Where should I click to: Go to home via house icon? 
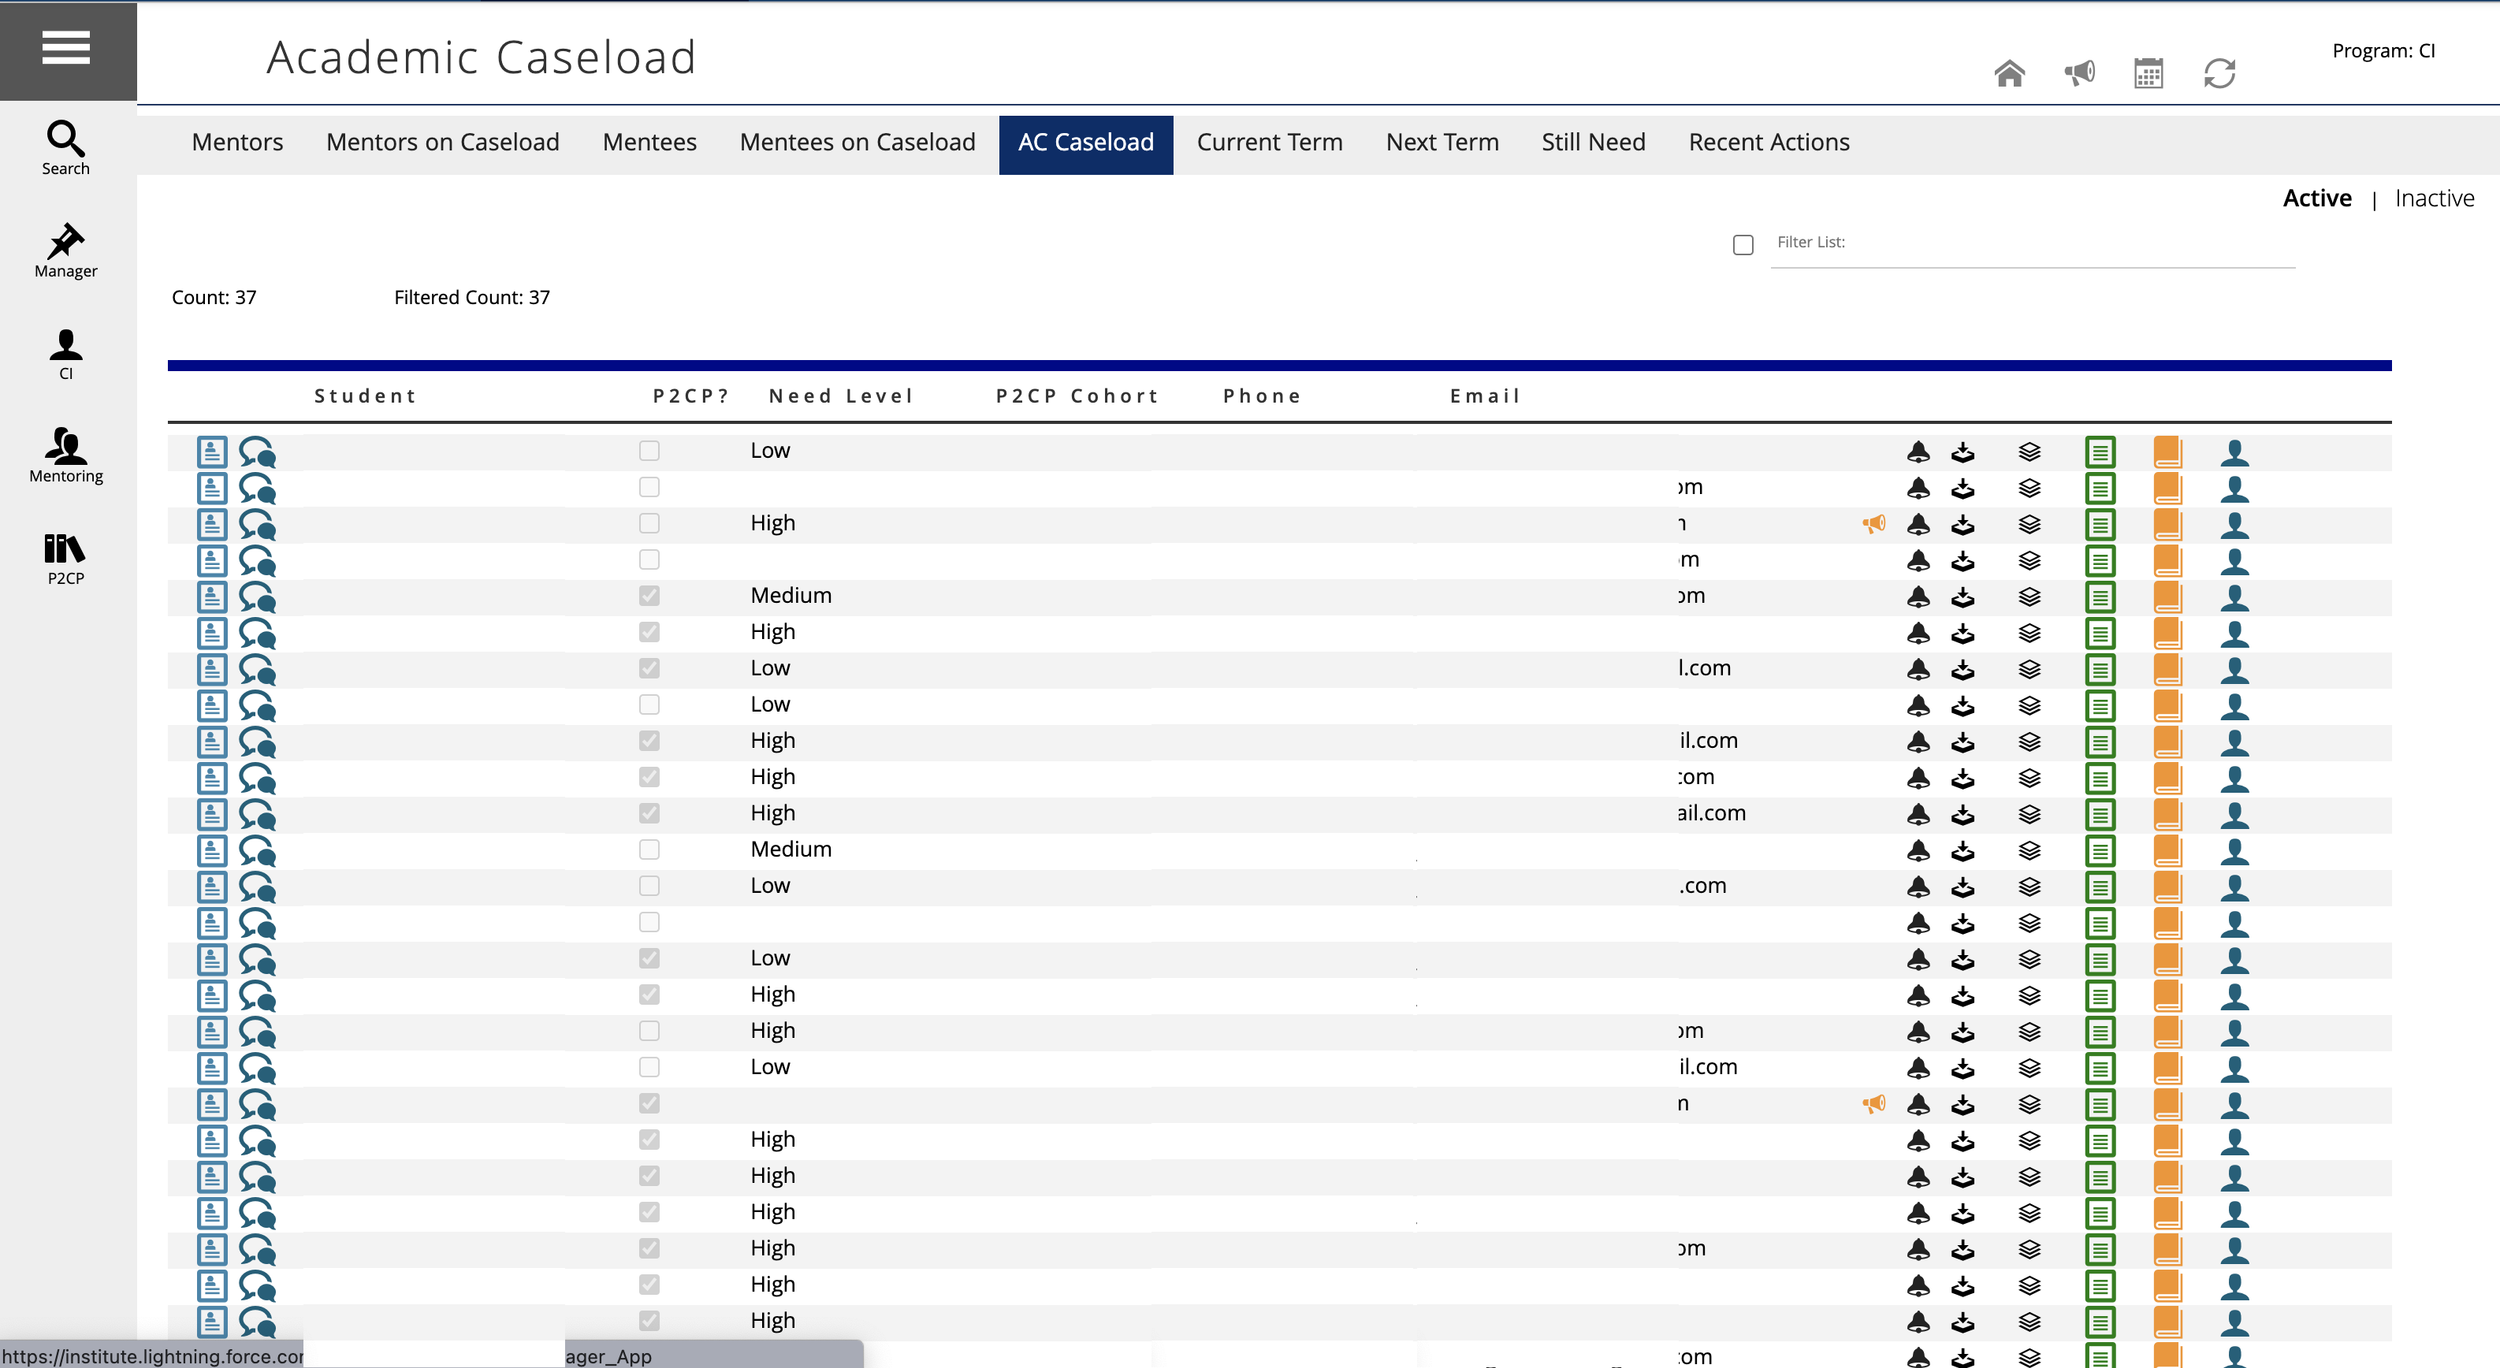click(2009, 73)
